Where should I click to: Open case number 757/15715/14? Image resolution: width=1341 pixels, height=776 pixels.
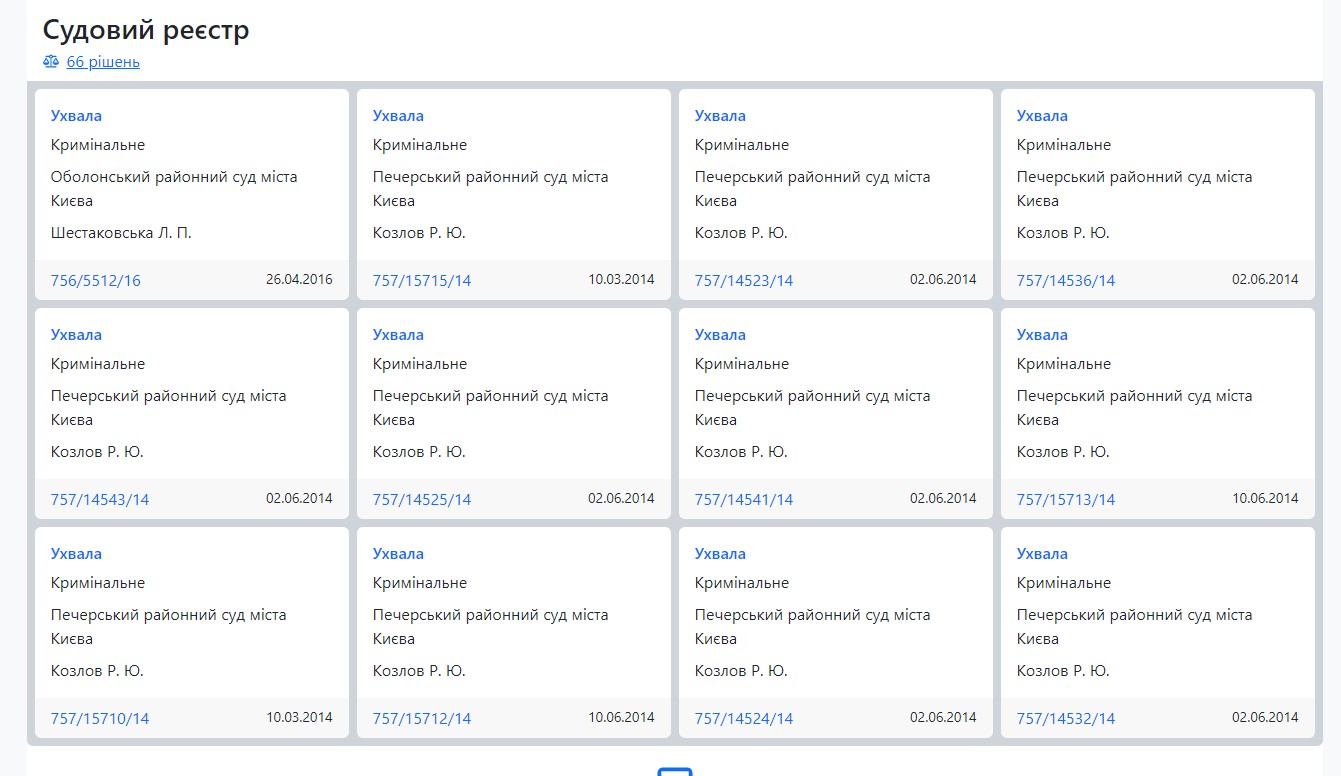422,281
